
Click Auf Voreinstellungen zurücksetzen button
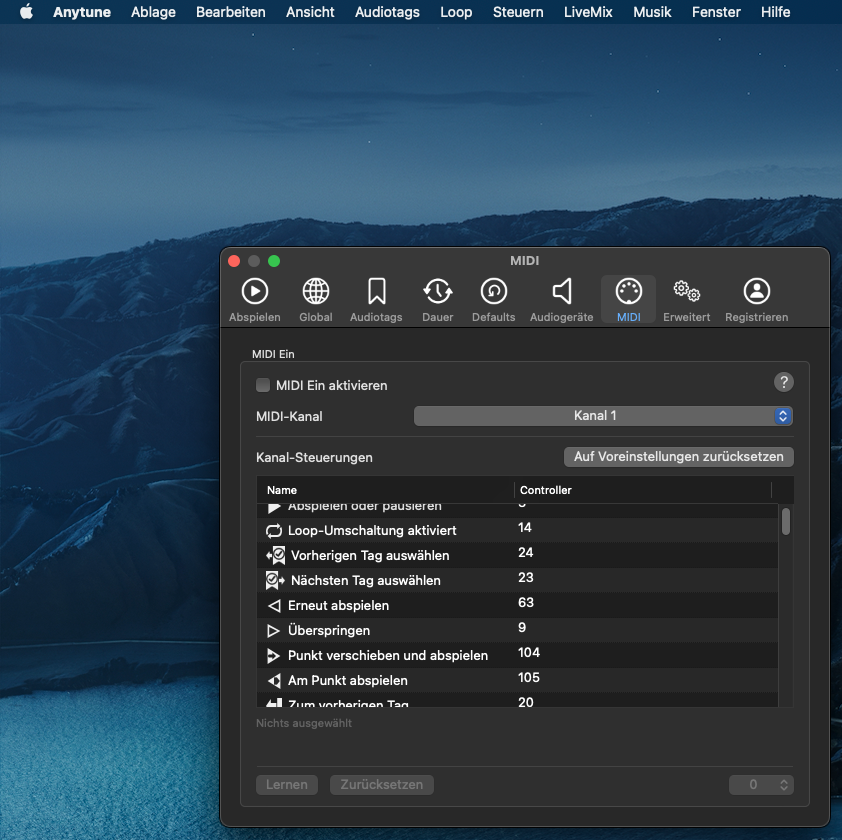(679, 457)
